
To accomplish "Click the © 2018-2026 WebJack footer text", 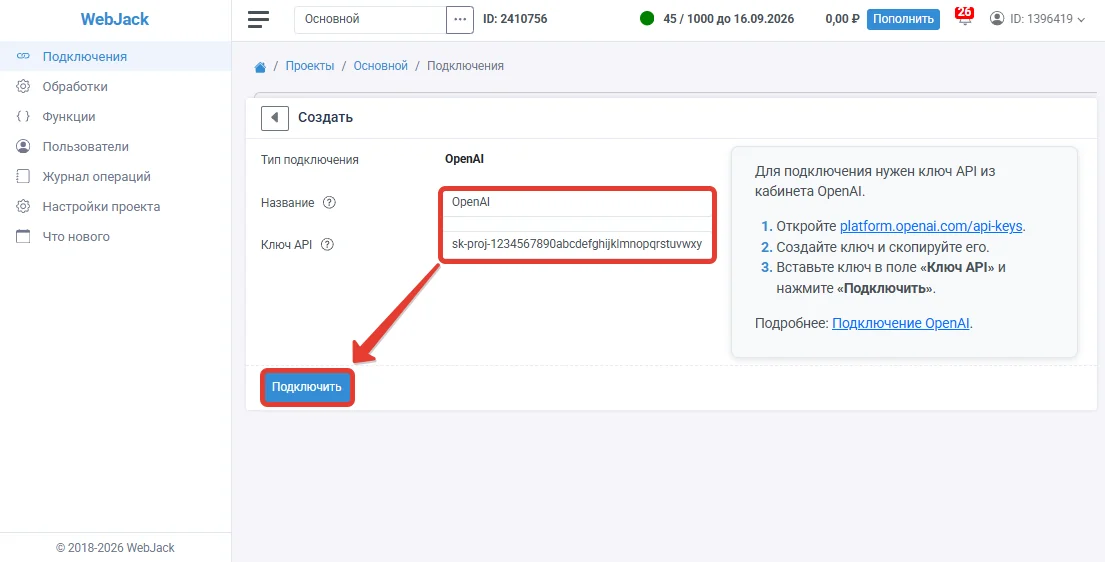I will tap(116, 547).
